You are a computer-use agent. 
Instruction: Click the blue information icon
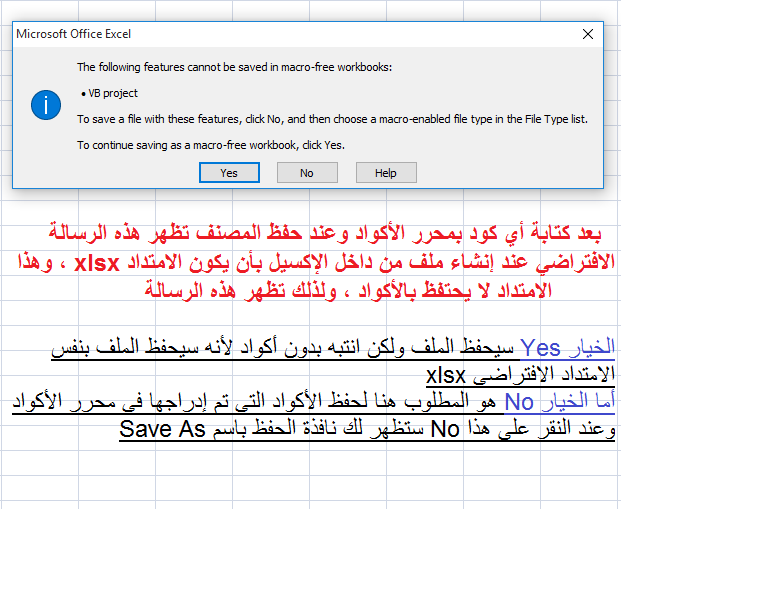(46, 105)
